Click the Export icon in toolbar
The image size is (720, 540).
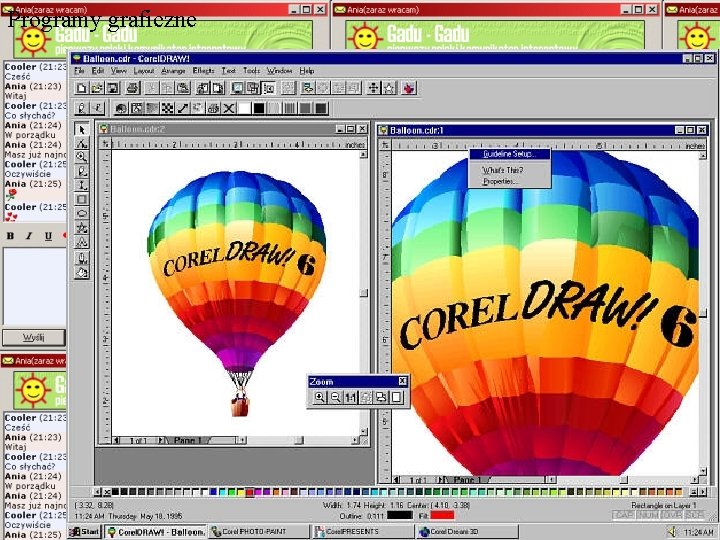pyautogui.click(x=218, y=88)
